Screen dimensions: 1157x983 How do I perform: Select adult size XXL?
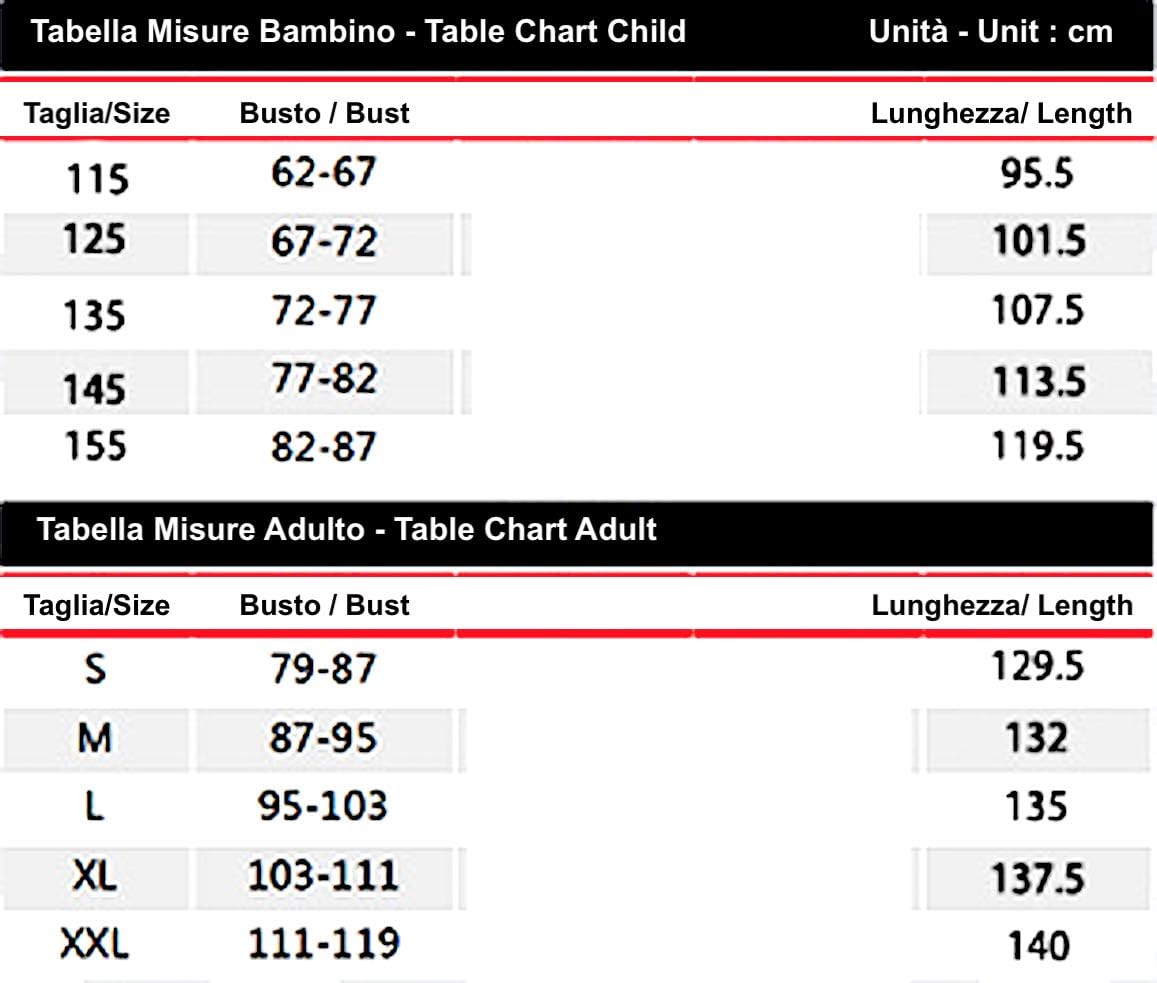pos(95,944)
